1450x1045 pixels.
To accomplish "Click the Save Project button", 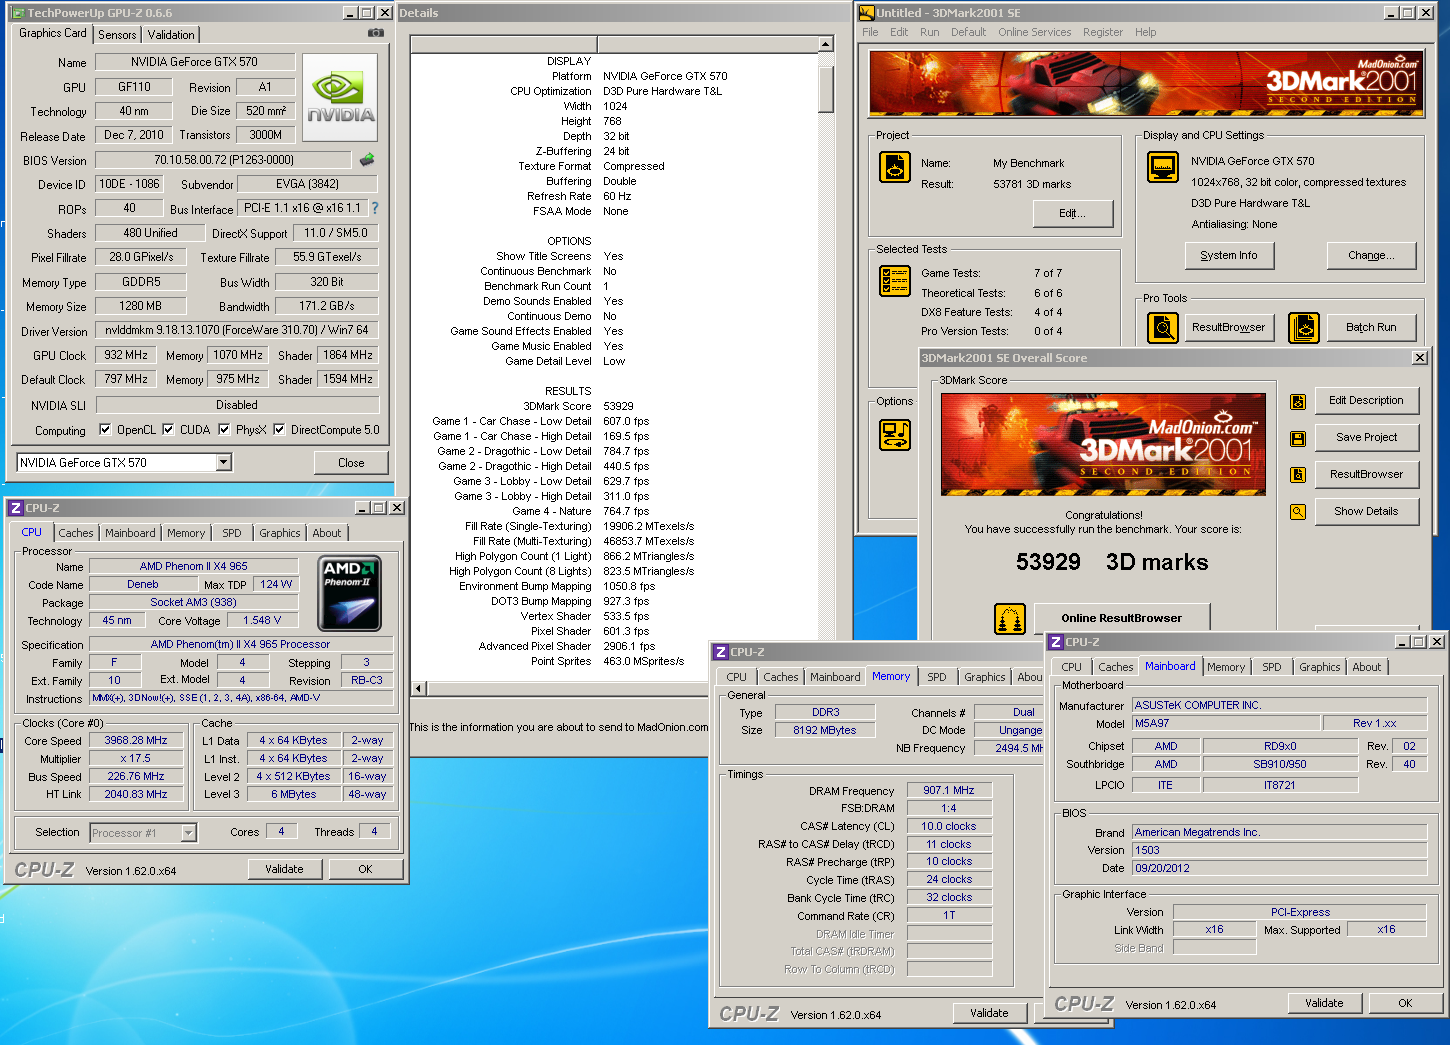I will click(1366, 438).
